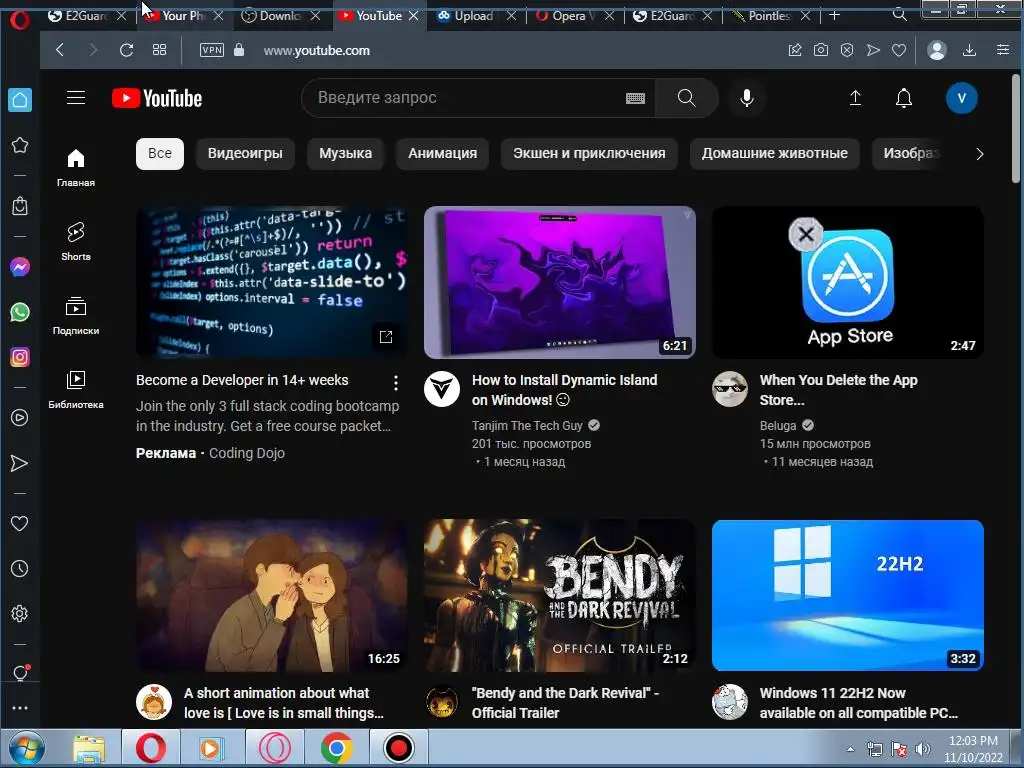Viewport: 1024px width, 768px height.
Task: Click the YouTube search magnifier button
Action: [x=686, y=98]
